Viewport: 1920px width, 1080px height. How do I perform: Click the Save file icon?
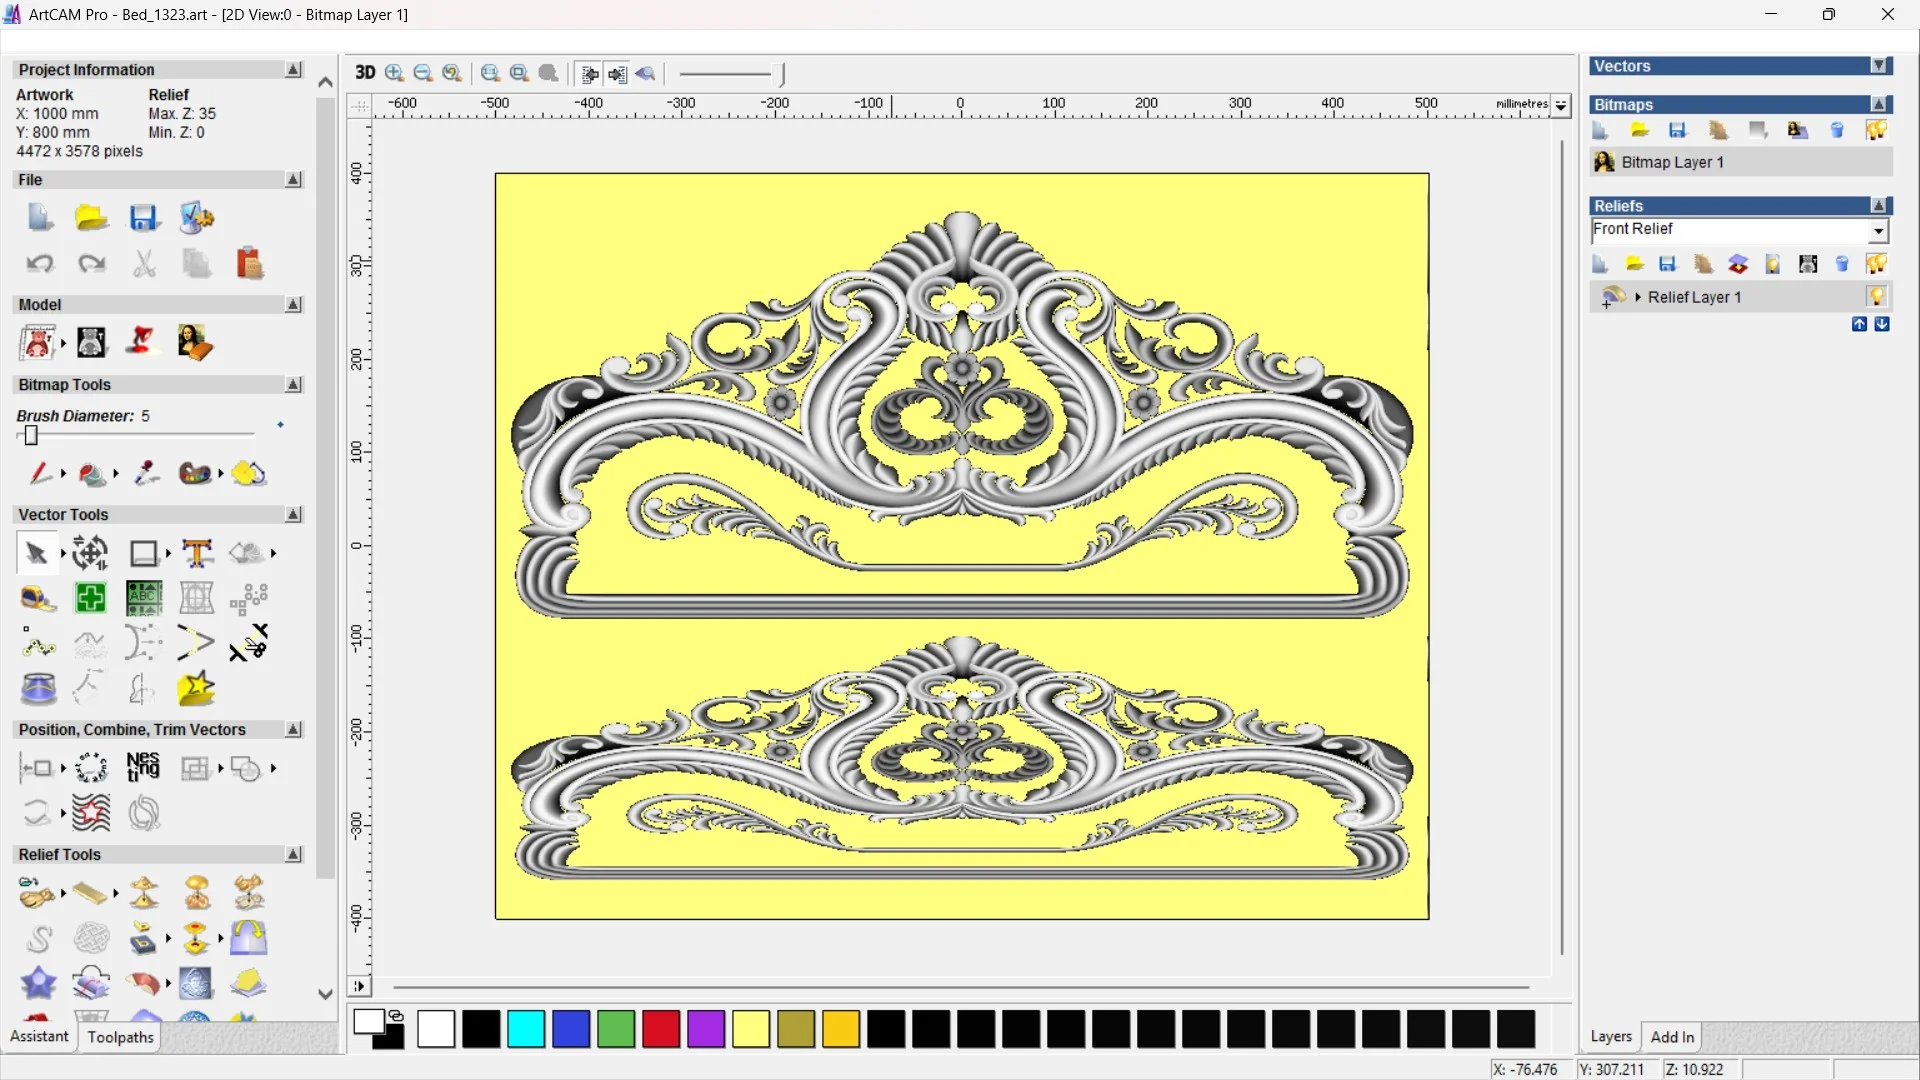click(x=144, y=218)
